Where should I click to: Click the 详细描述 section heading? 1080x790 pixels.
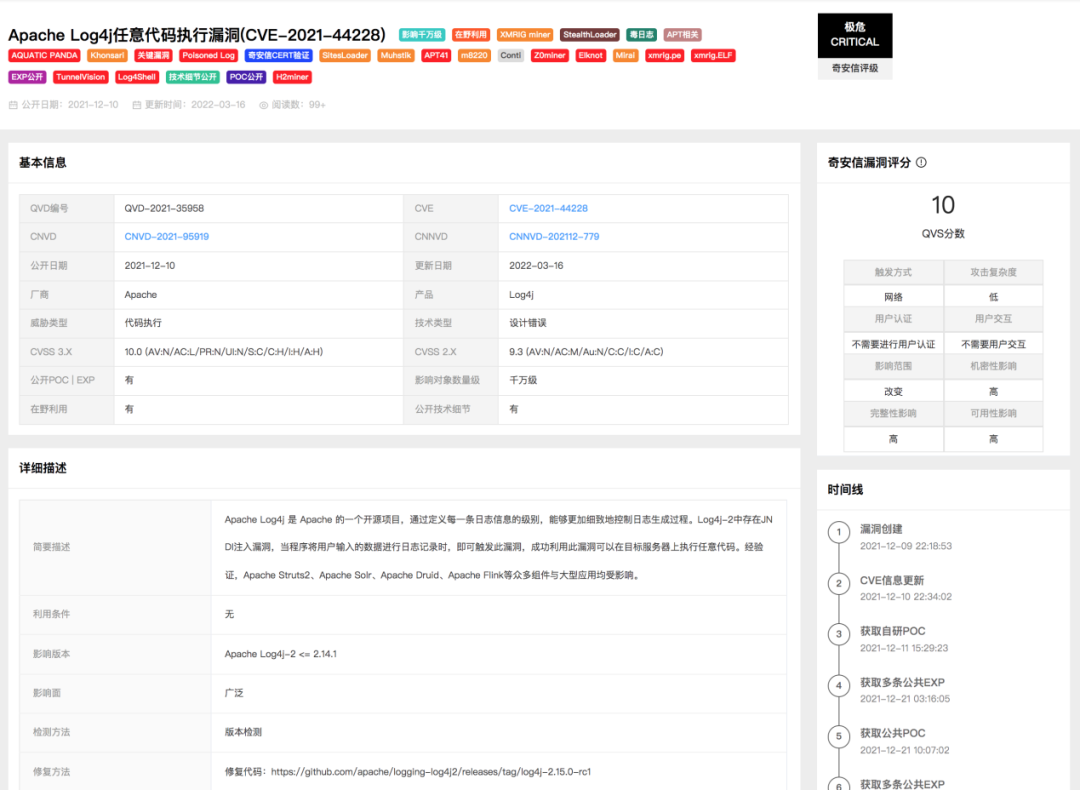point(43,468)
